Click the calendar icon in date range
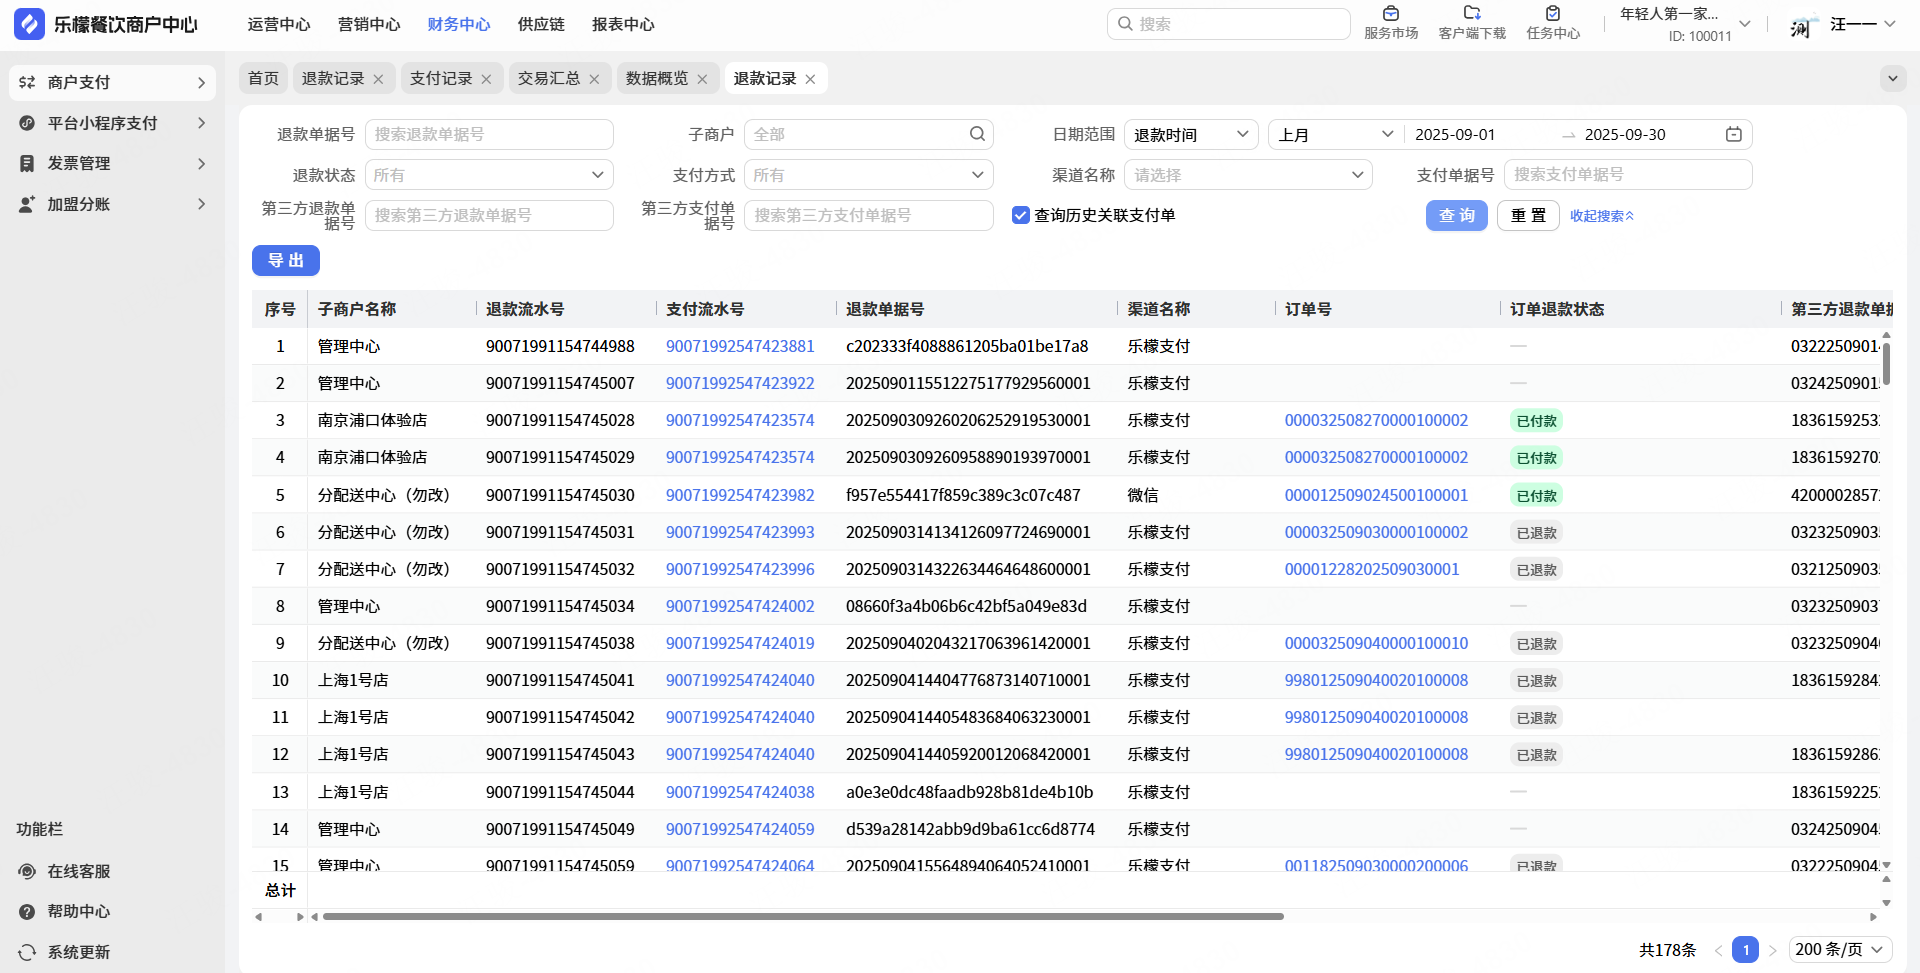The image size is (1920, 973). click(1733, 135)
